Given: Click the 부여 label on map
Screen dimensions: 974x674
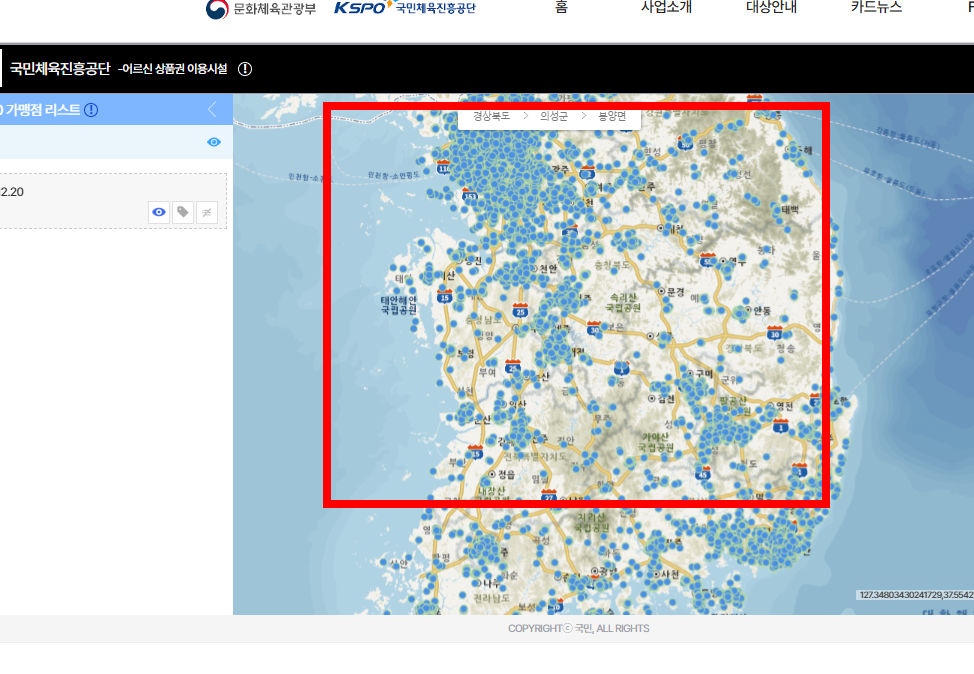Looking at the screenshot, I should coord(486,373).
